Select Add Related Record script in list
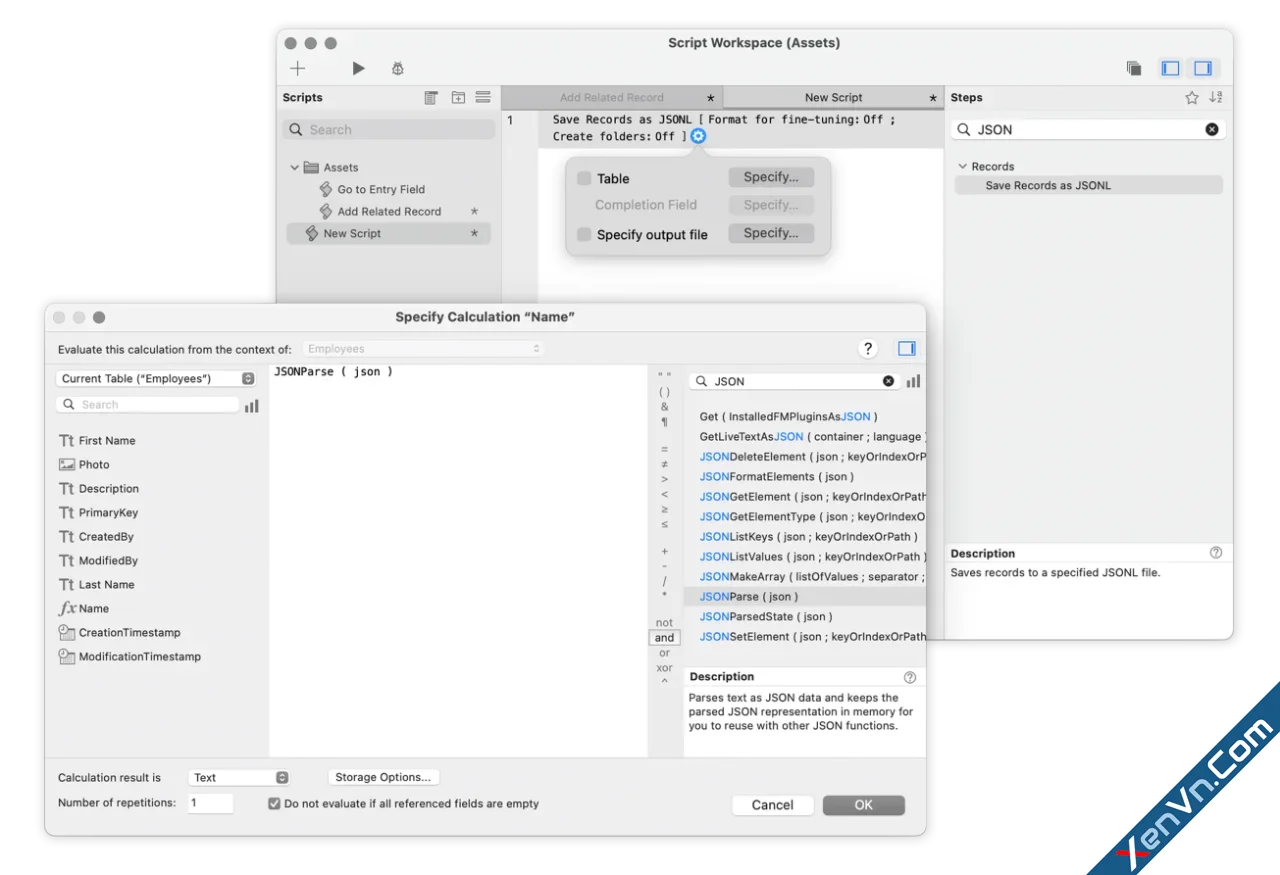Viewport: 1280px width, 875px height. tap(389, 211)
